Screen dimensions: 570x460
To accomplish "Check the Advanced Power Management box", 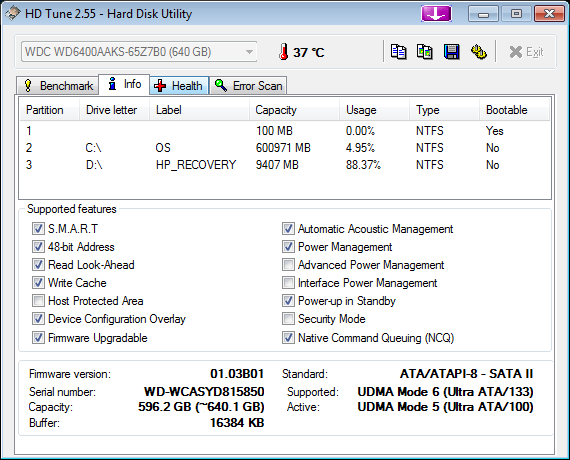I will click(x=288, y=264).
